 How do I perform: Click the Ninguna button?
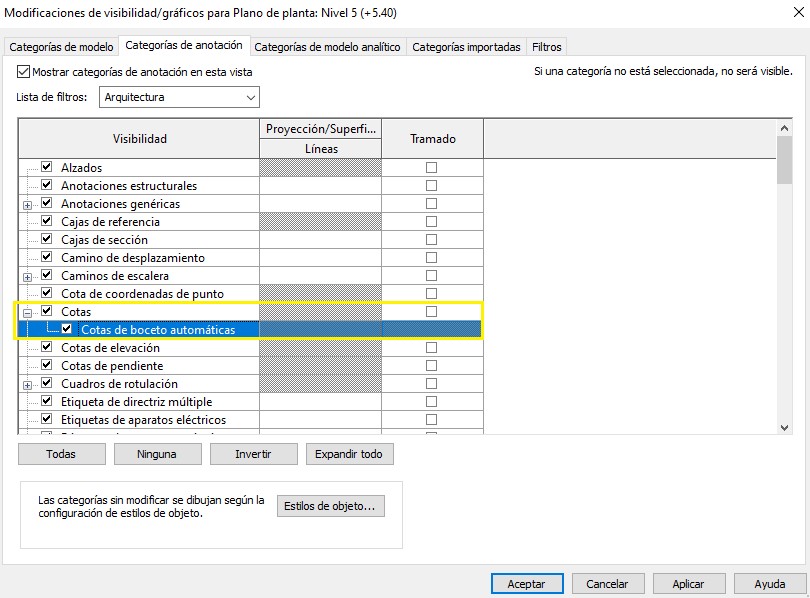point(158,454)
